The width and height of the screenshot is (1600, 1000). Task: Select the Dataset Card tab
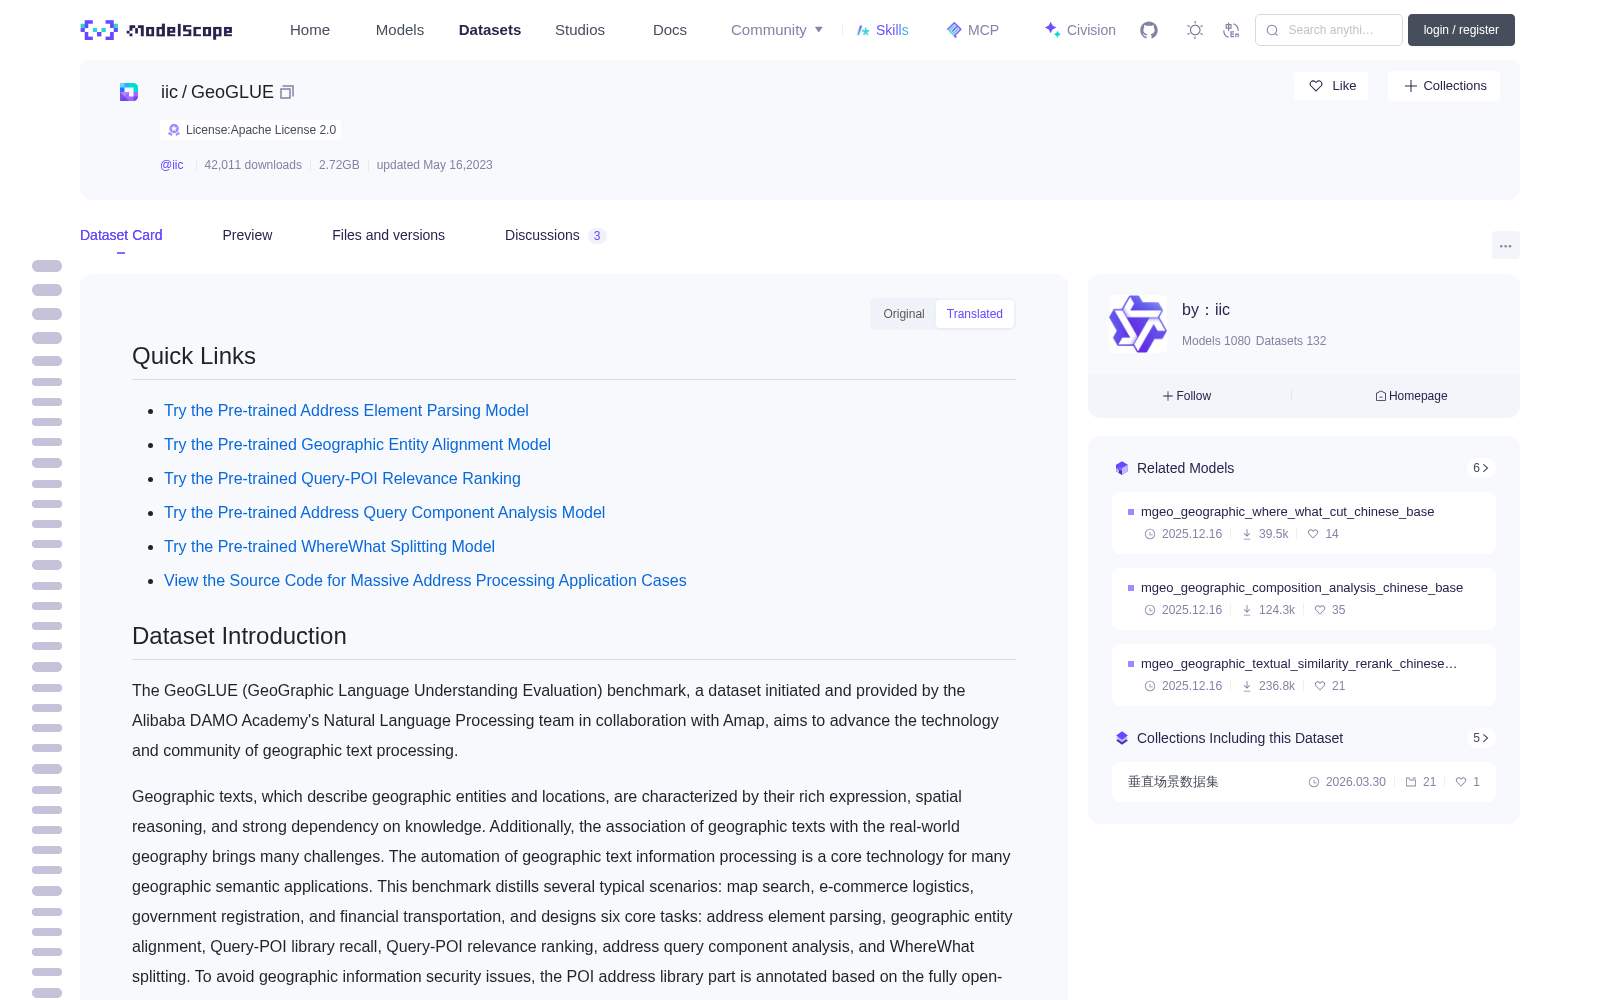click(x=121, y=235)
